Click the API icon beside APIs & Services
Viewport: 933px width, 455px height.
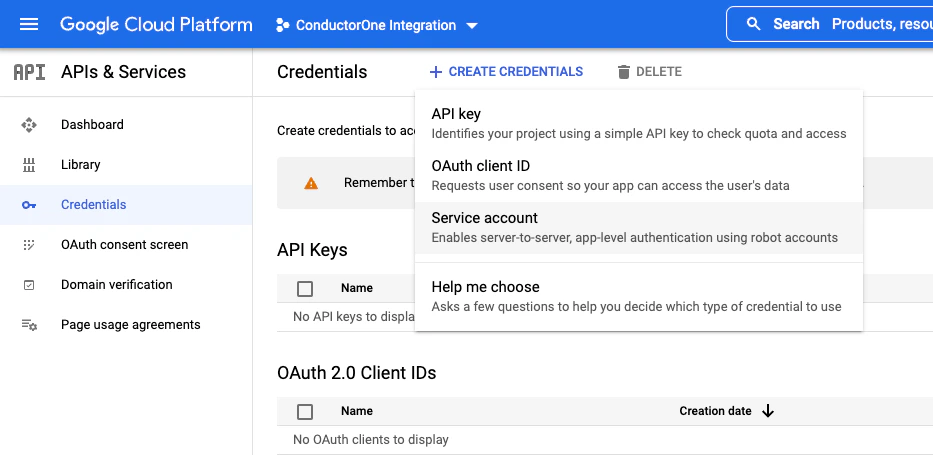29,72
